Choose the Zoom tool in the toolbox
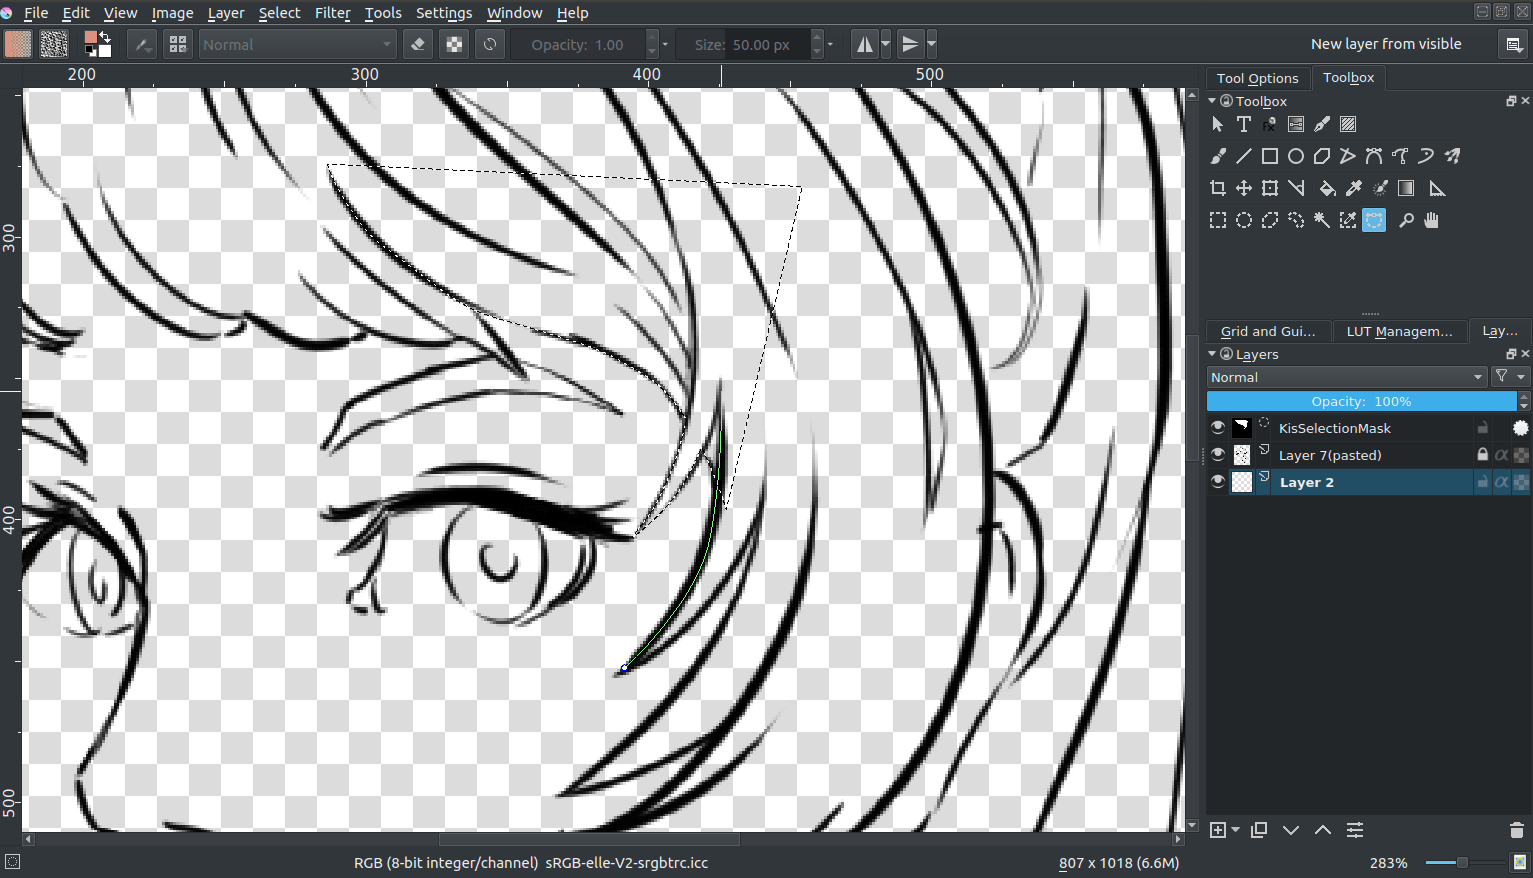The height and width of the screenshot is (878, 1533). click(x=1407, y=220)
